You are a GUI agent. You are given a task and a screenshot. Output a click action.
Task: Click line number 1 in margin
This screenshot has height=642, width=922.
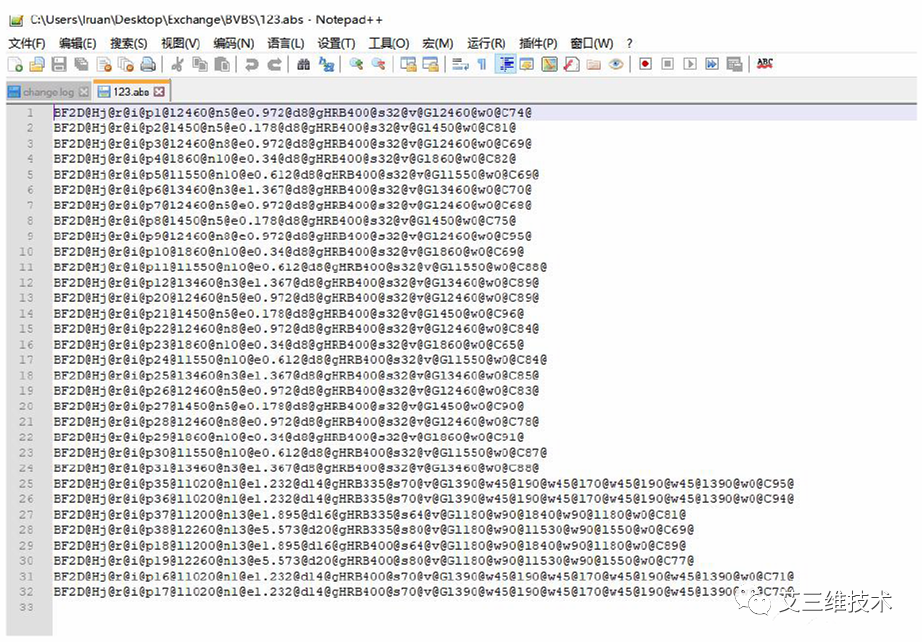pyautogui.click(x=29, y=112)
